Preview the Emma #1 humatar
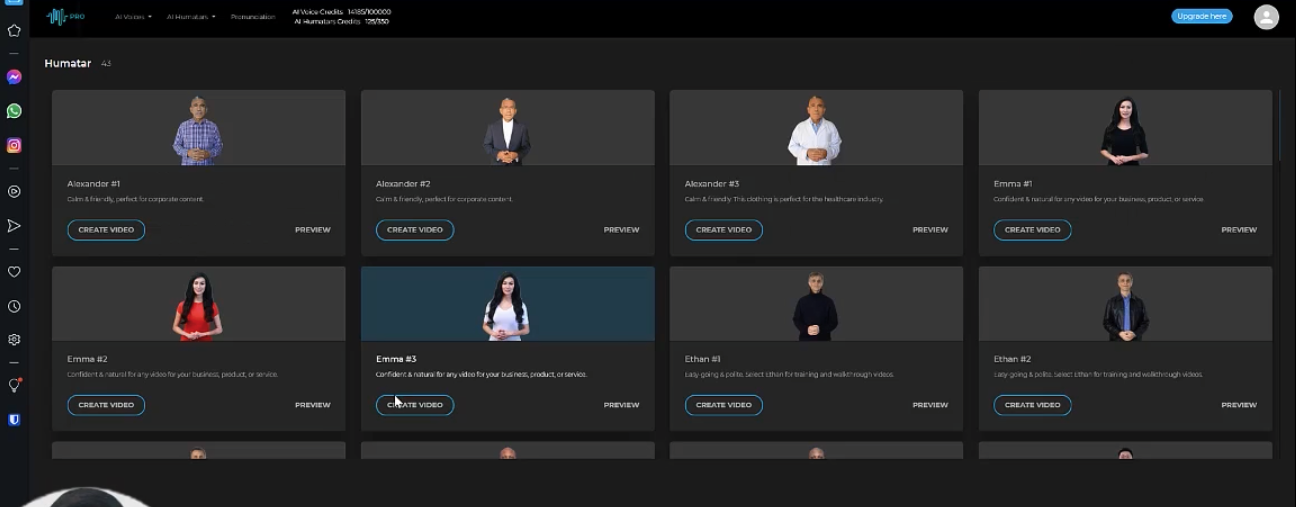This screenshot has height=507, width=1296. pyautogui.click(x=1239, y=230)
